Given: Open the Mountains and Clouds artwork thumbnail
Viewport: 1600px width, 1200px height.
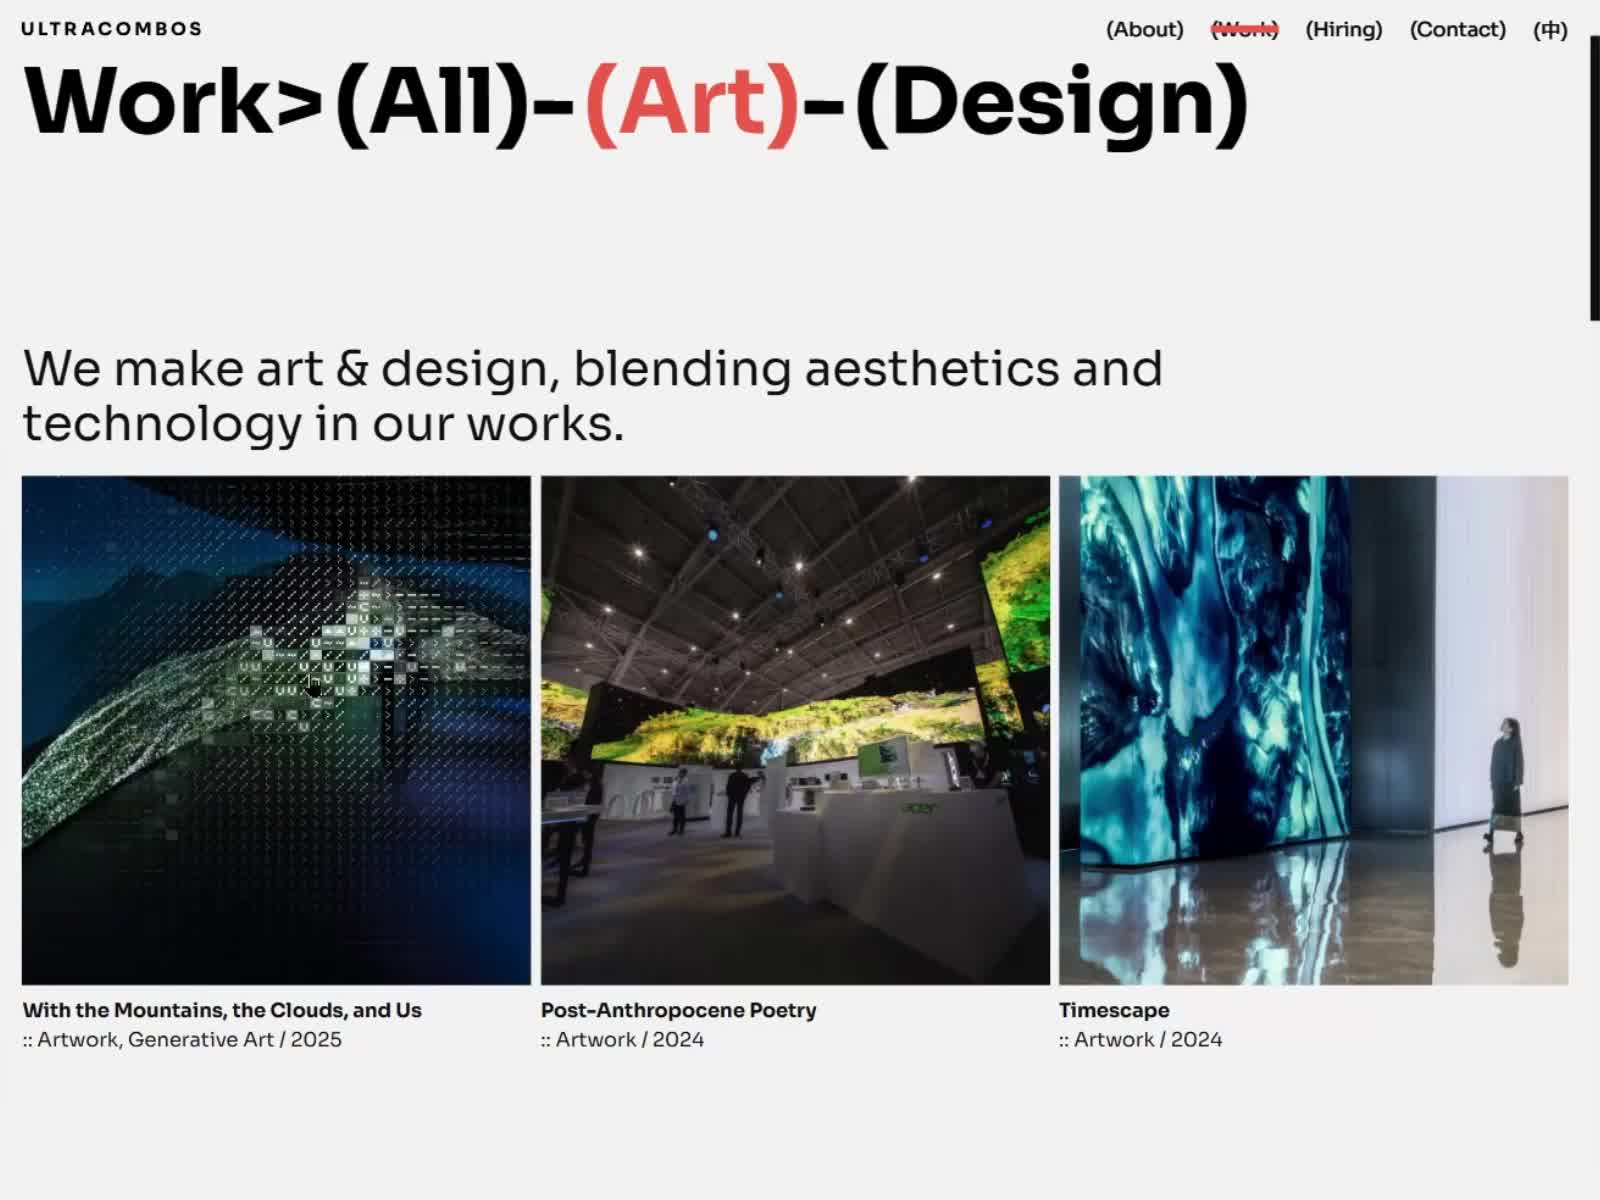Looking at the screenshot, I should point(276,730).
